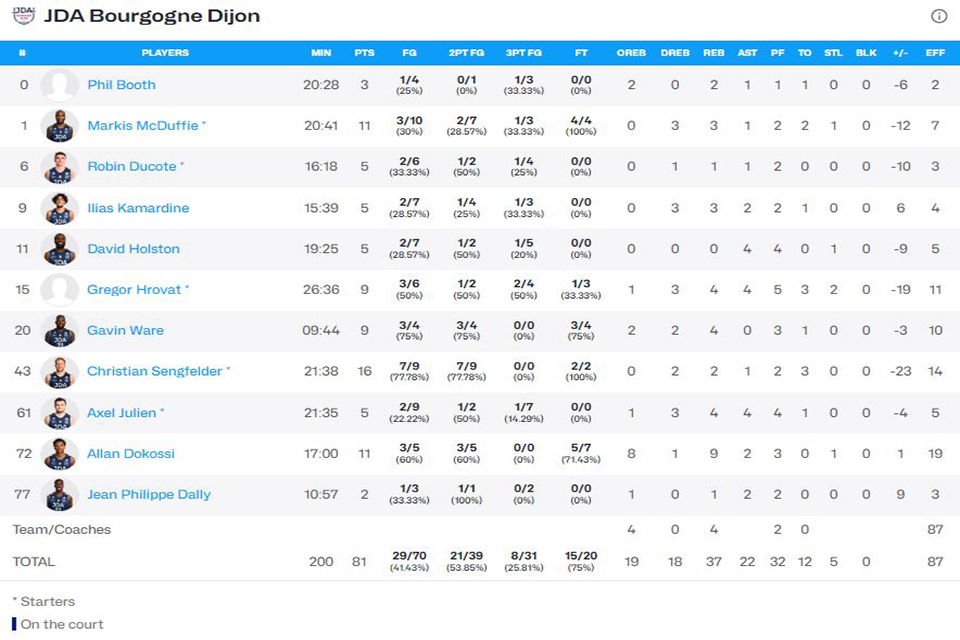Click the FG column header
Image resolution: width=960 pixels, height=640 pixels.
pos(409,53)
